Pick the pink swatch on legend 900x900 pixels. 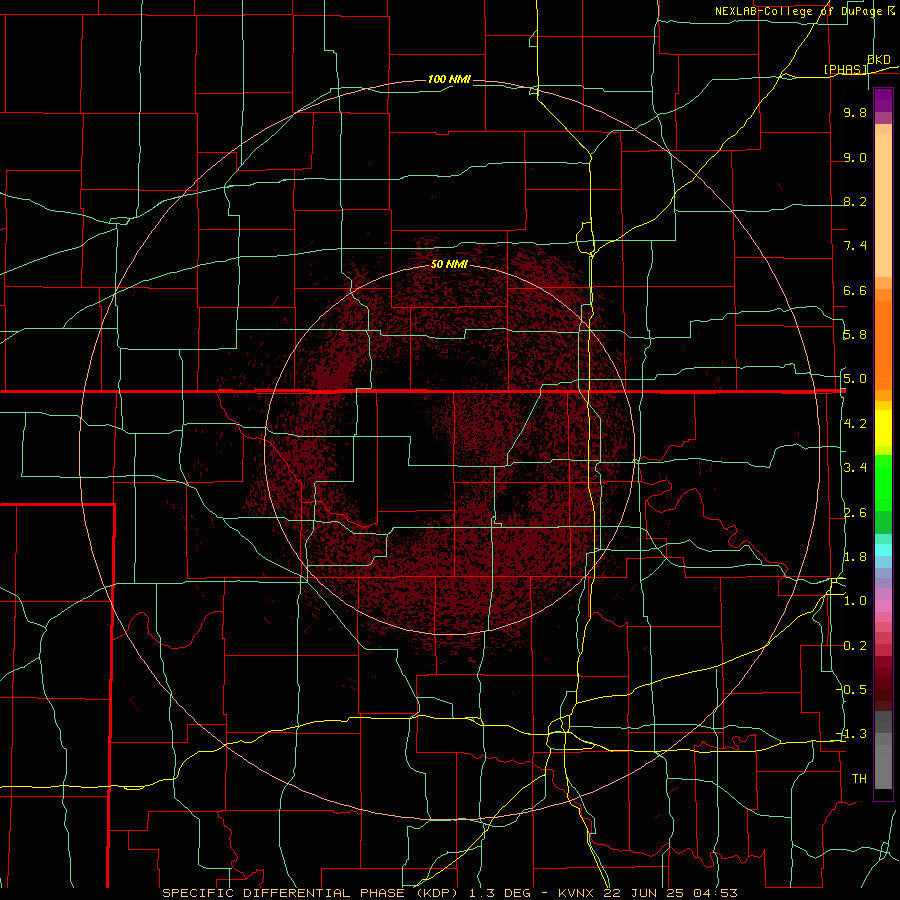(x=883, y=606)
